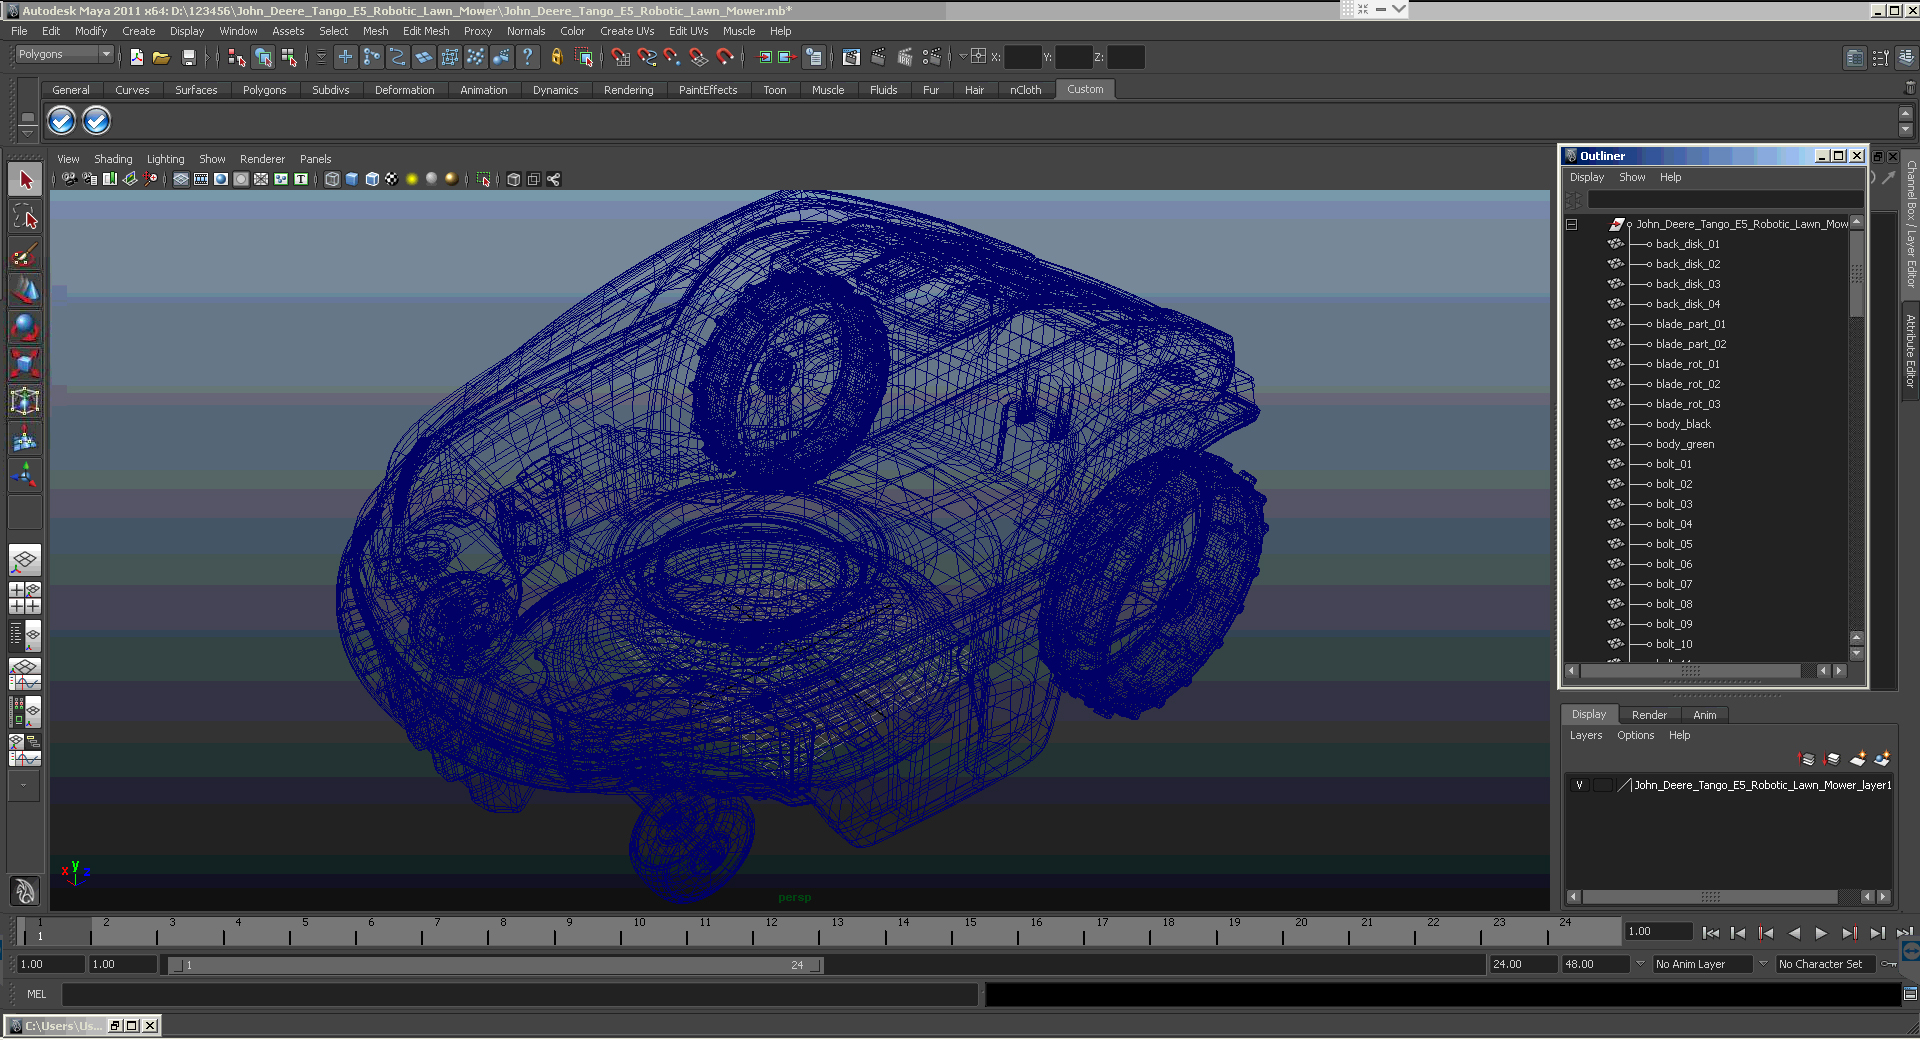The height and width of the screenshot is (1040, 1920).
Task: Open viewport Panels menu
Action: (315, 159)
